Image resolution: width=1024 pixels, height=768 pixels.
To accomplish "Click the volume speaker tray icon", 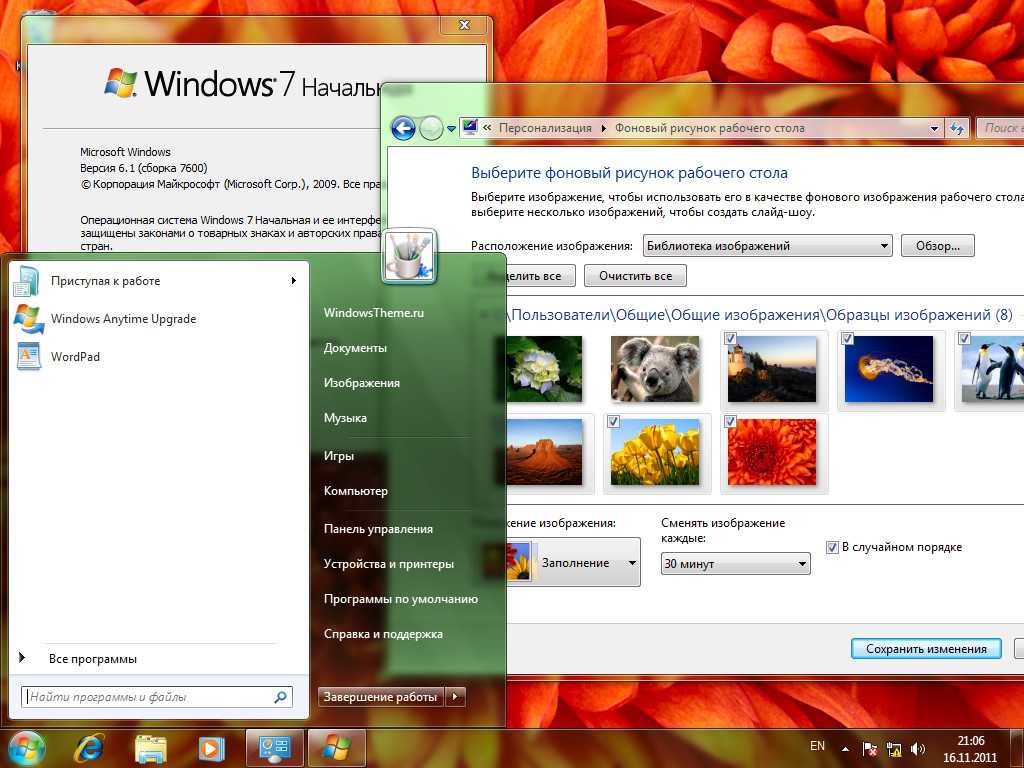I will (x=918, y=748).
